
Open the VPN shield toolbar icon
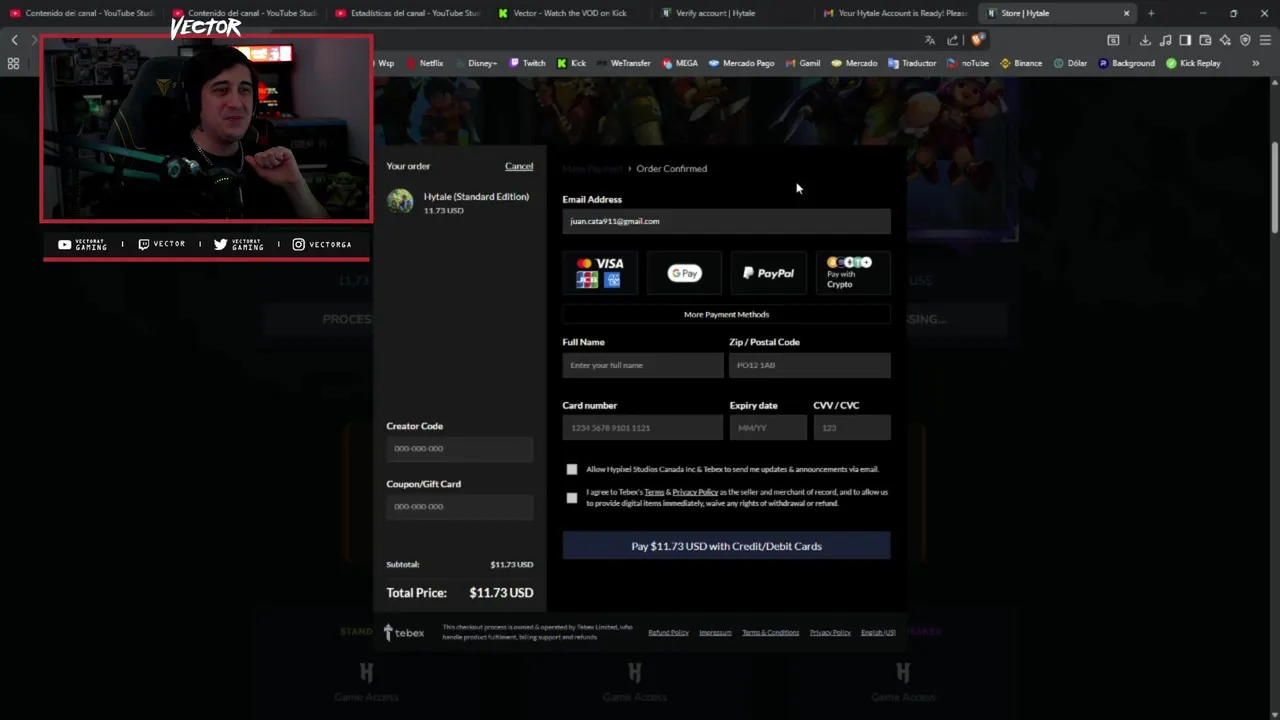click(1245, 40)
